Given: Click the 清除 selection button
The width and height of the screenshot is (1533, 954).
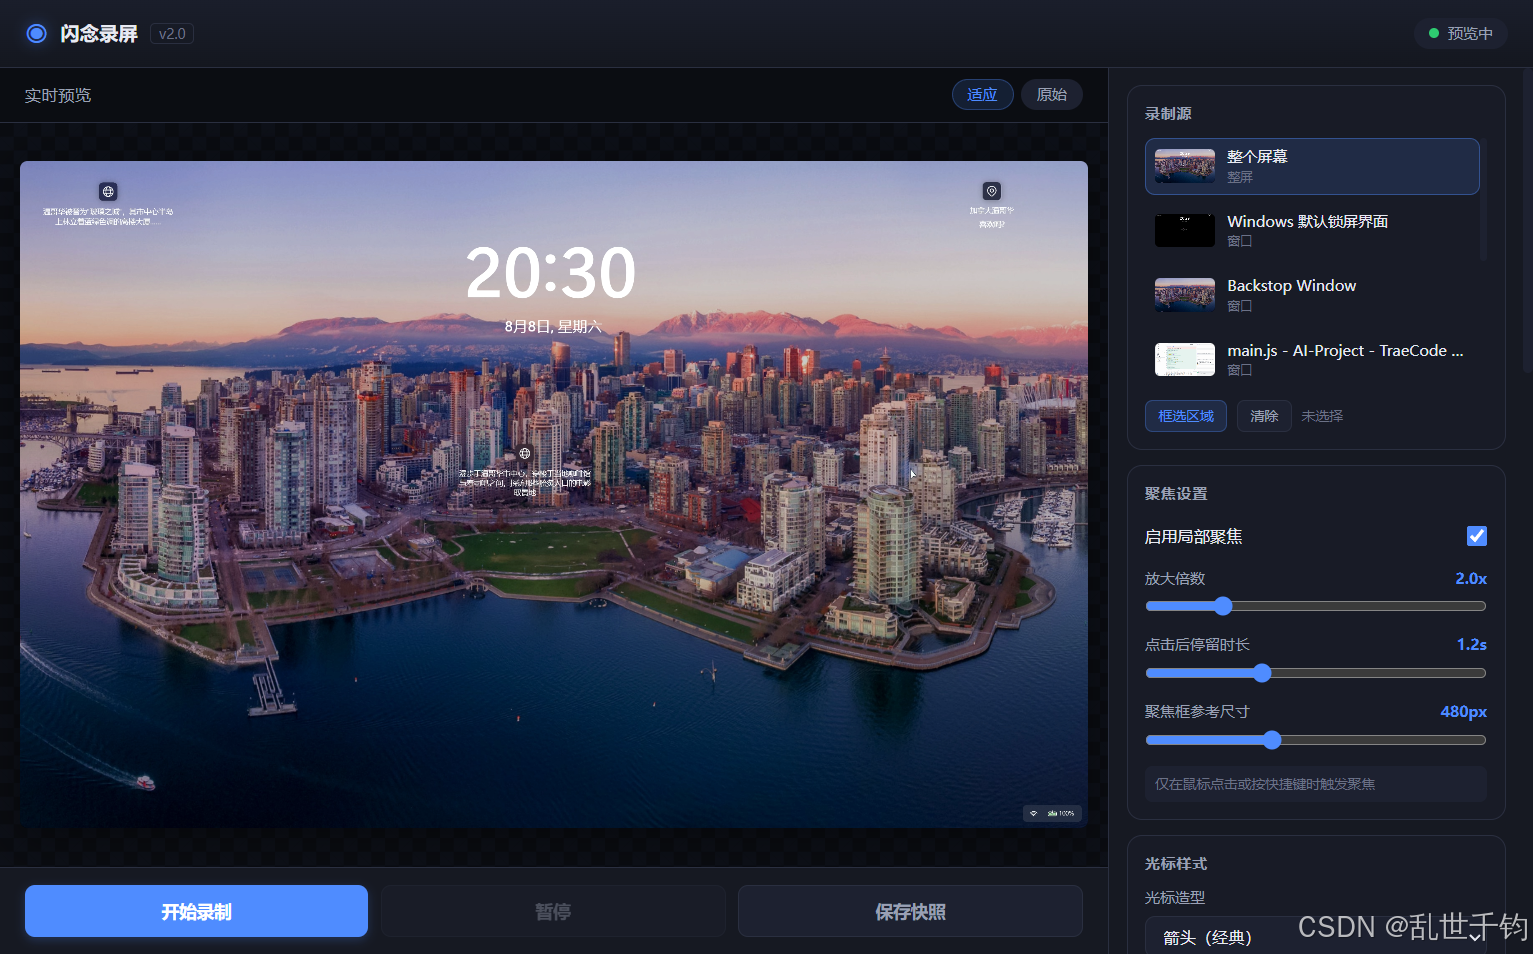Looking at the screenshot, I should point(1264,416).
